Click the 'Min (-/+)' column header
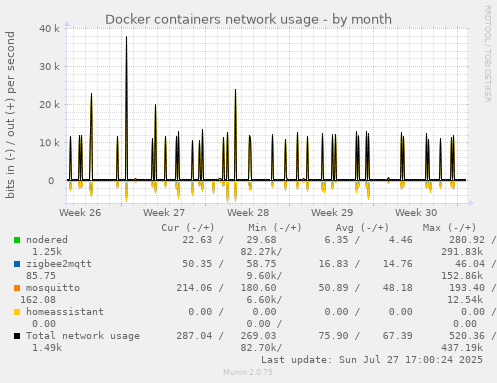The height and width of the screenshot is (383, 497). coord(275,228)
